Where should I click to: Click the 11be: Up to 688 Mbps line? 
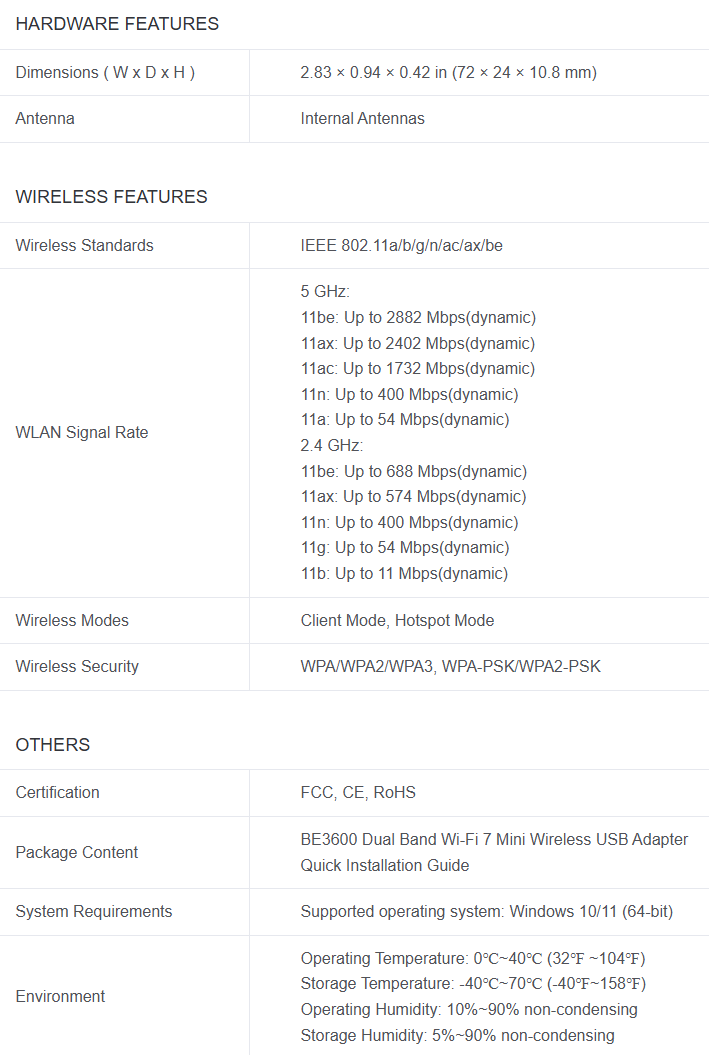coord(413,471)
